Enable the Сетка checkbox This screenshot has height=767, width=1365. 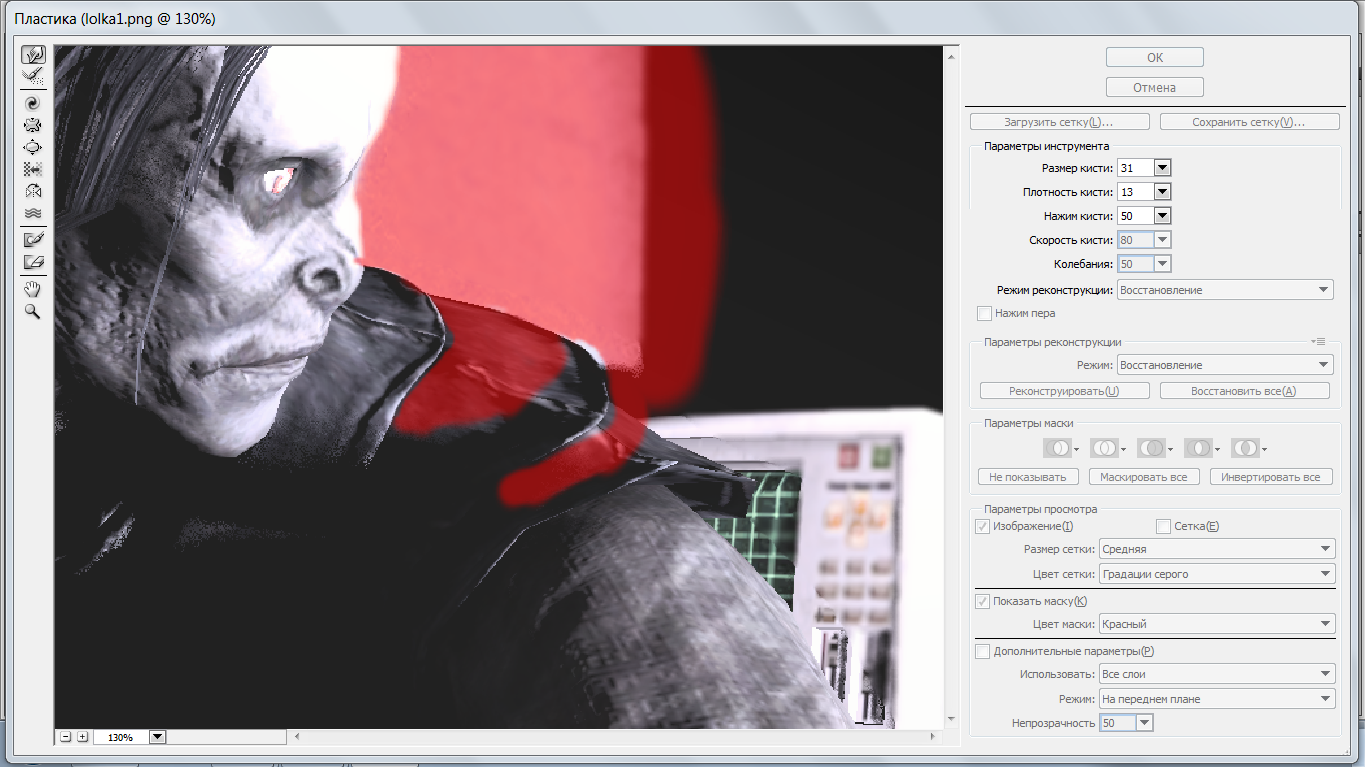click(1163, 526)
